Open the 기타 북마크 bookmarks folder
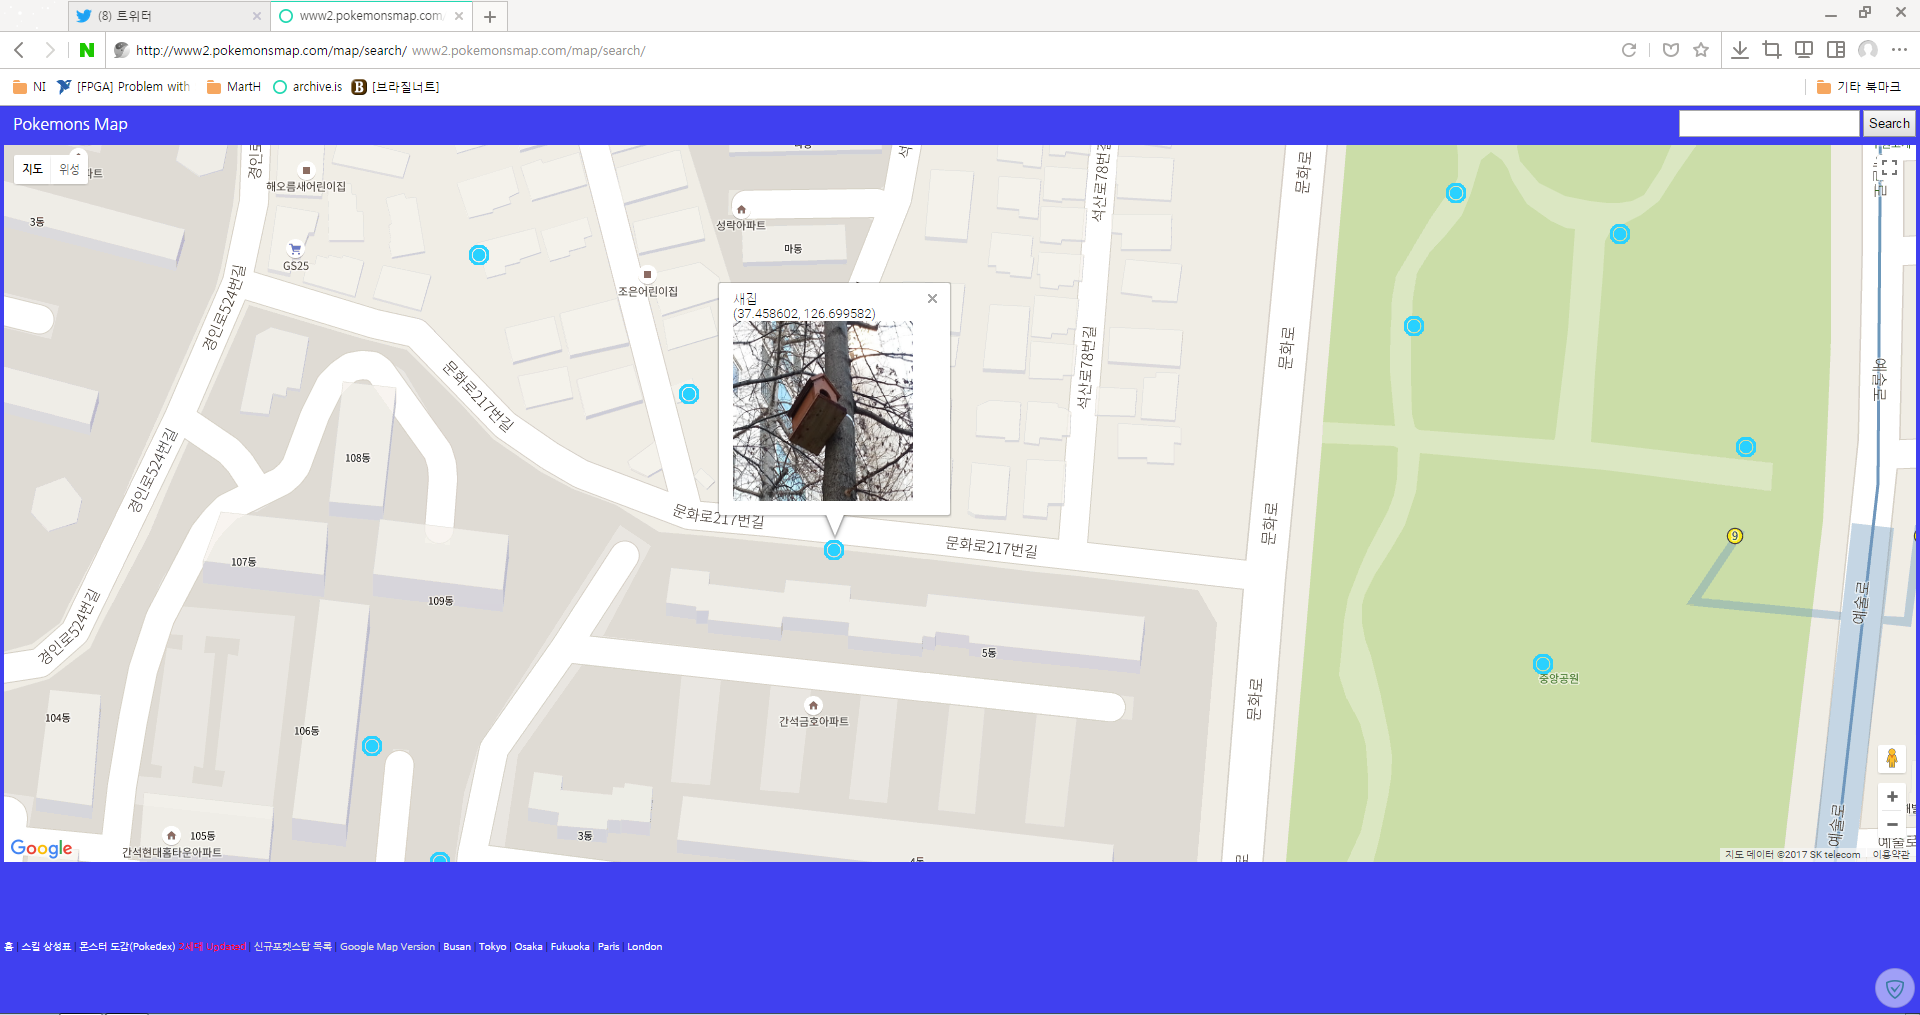Image resolution: width=1920 pixels, height=1015 pixels. tap(1858, 87)
